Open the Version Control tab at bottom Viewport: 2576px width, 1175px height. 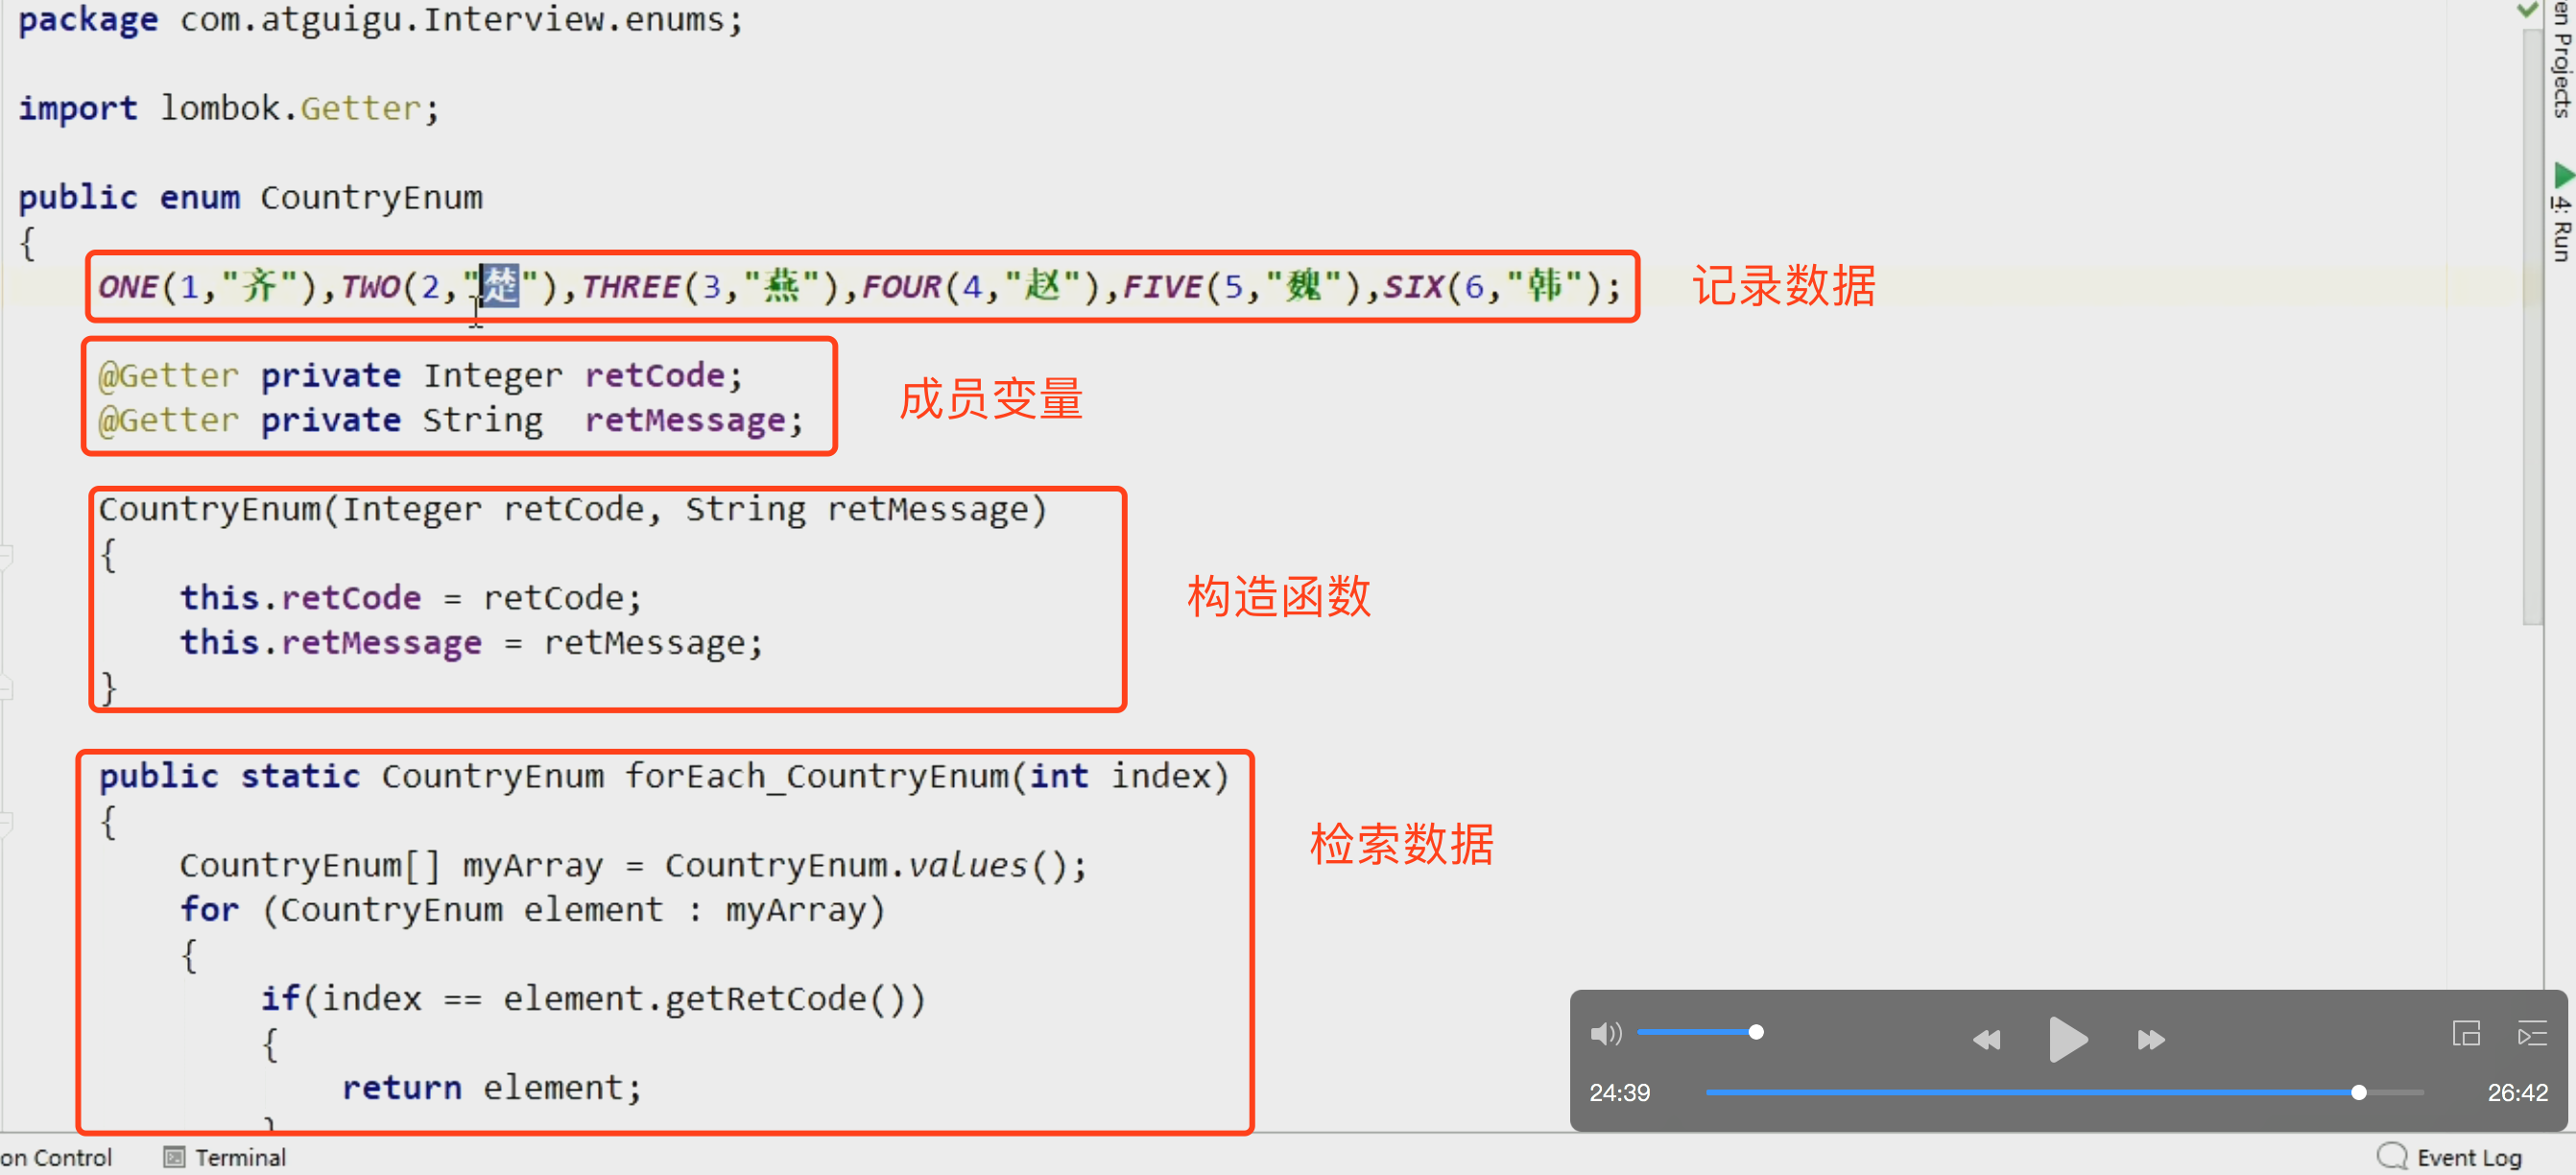pos(58,1157)
